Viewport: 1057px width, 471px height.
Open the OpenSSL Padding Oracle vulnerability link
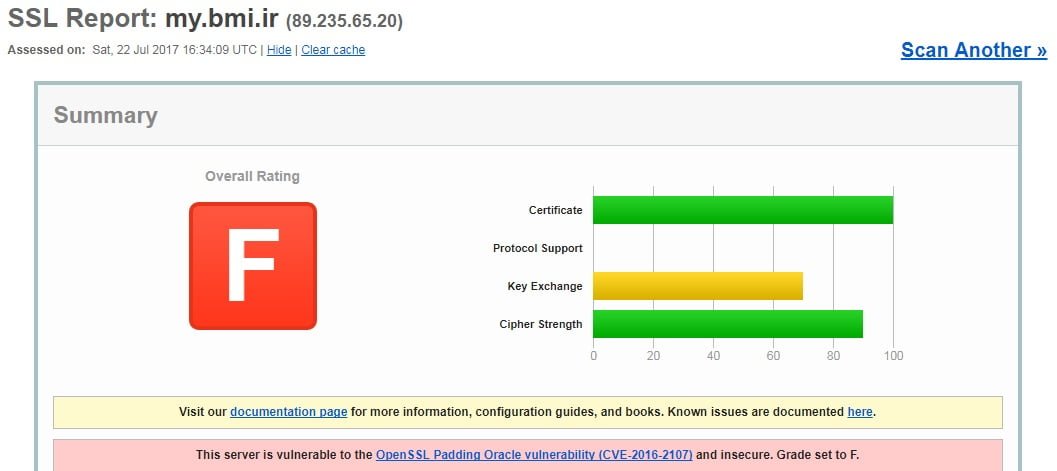coord(534,455)
